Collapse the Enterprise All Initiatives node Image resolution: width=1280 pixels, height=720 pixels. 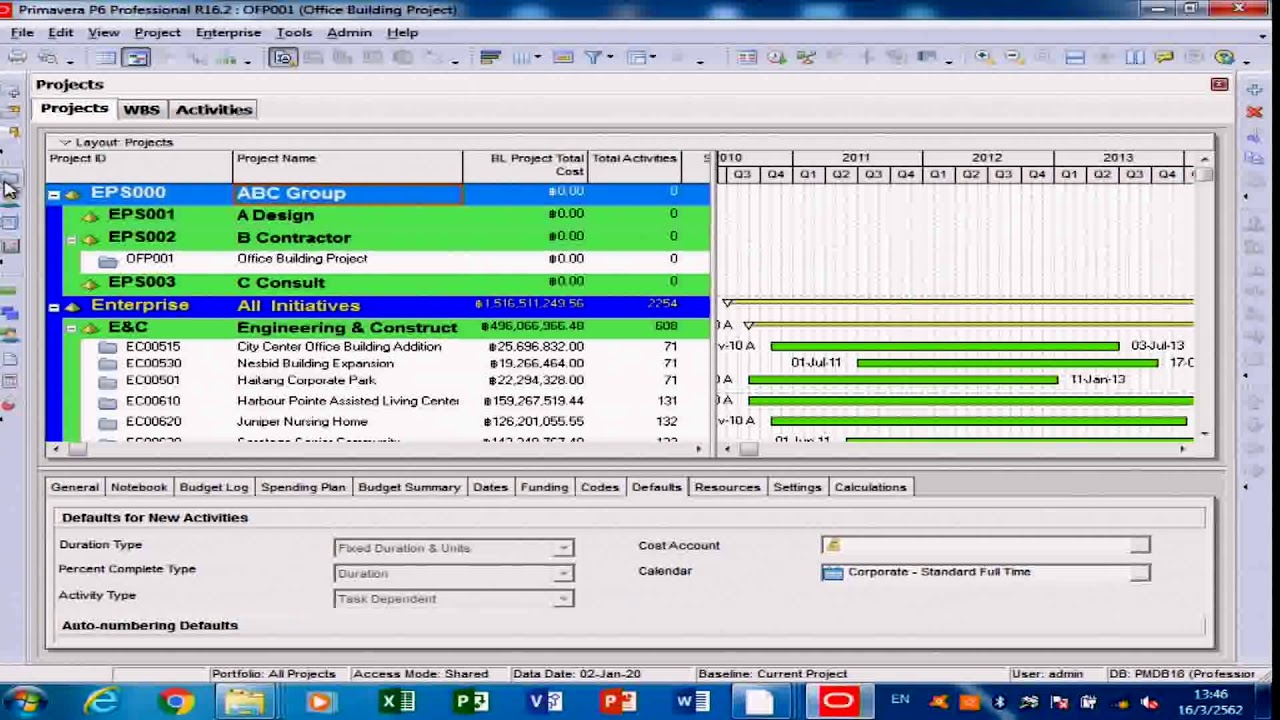pyautogui.click(x=54, y=307)
